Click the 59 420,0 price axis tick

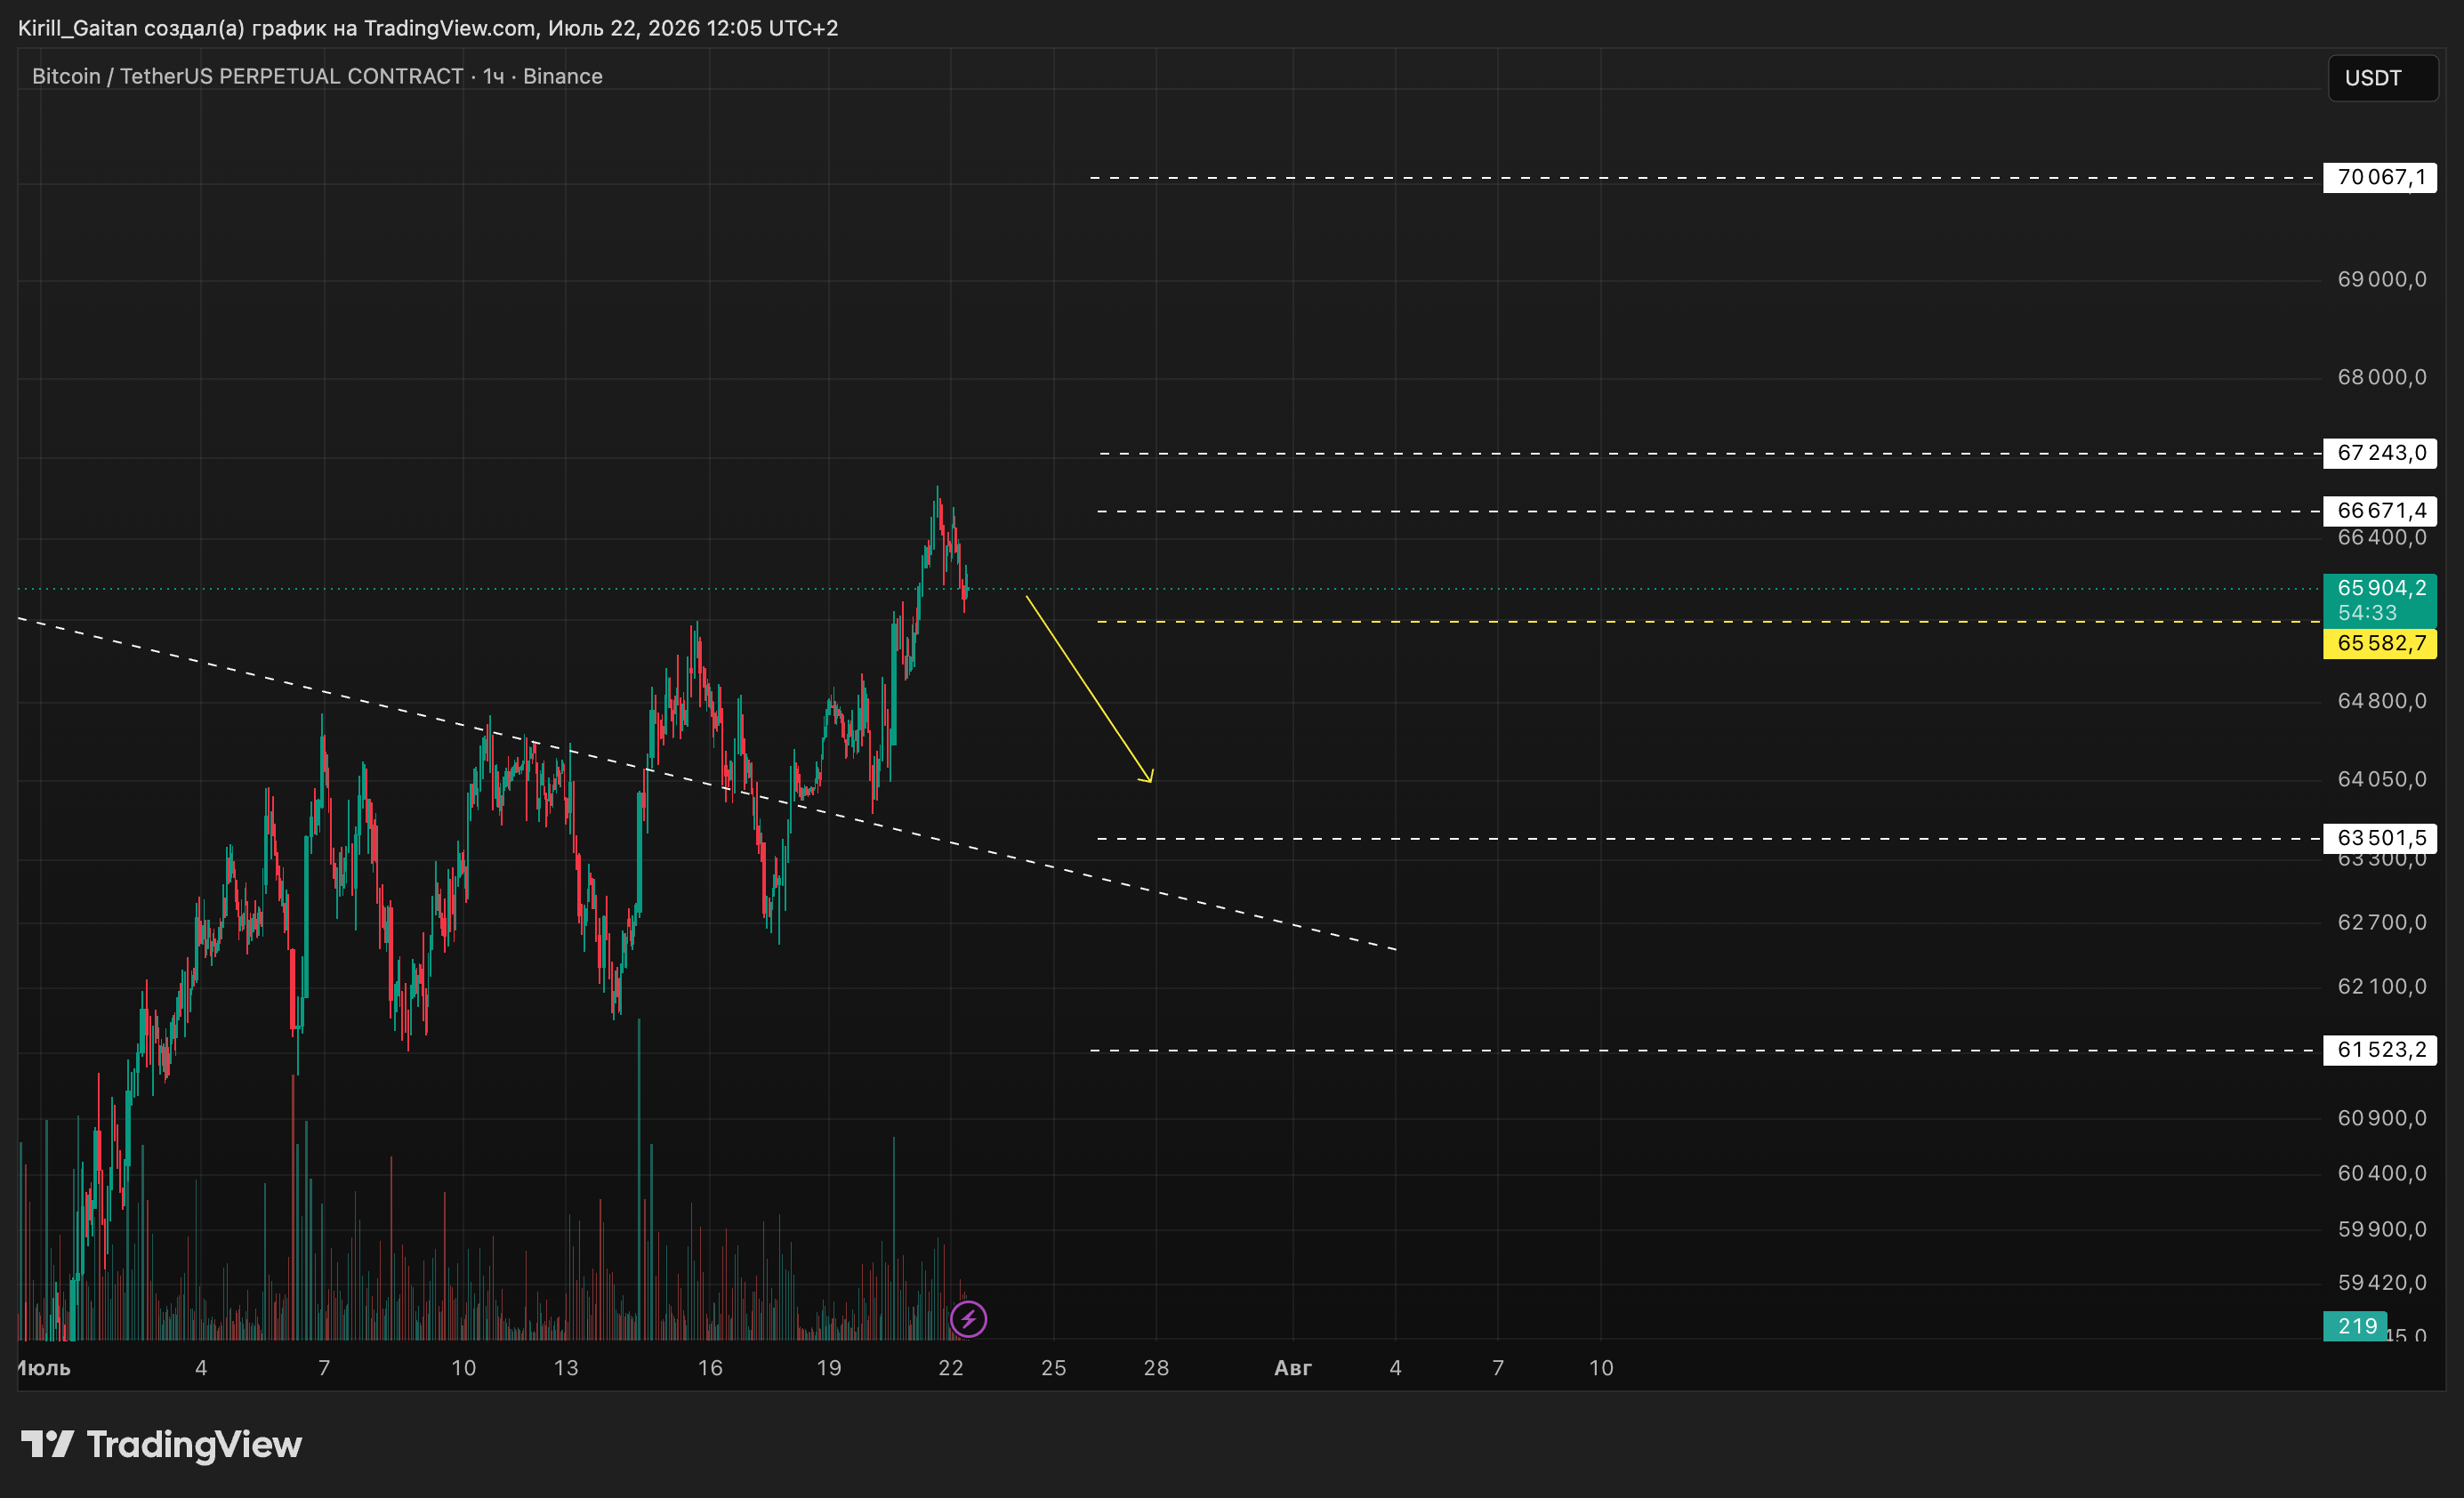[x=2381, y=1283]
